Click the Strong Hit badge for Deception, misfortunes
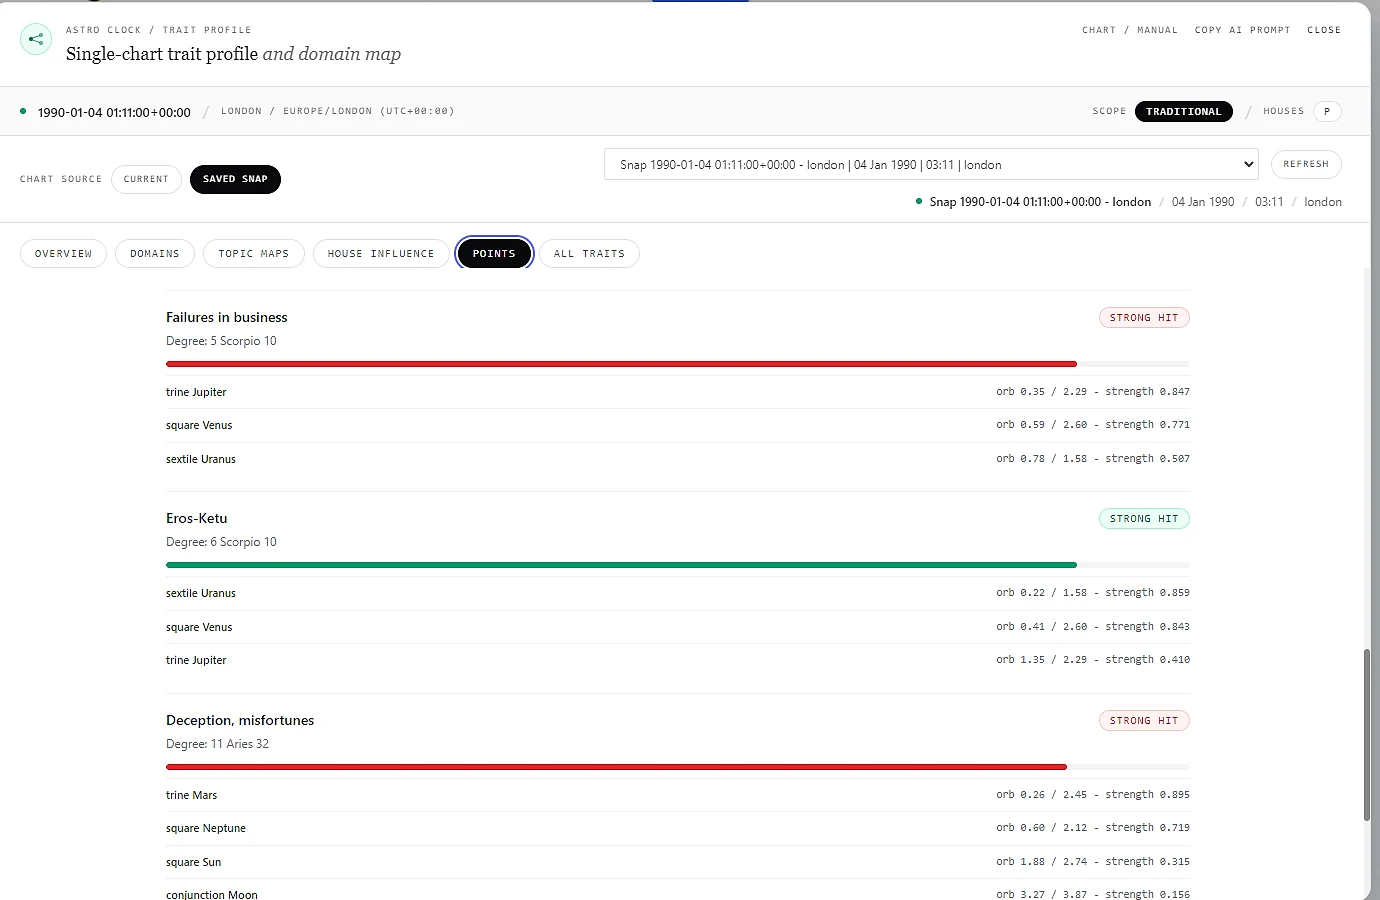Screen dimensions: 1380x900 [x=1144, y=721]
